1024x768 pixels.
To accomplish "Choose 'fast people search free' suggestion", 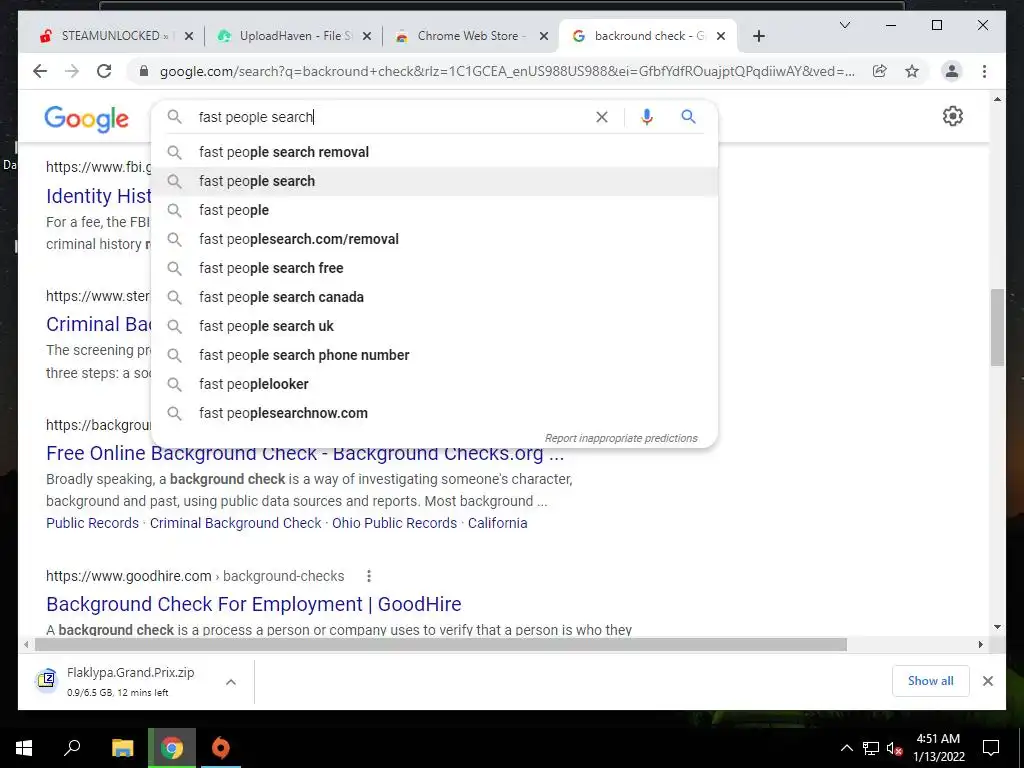I will pos(434,268).
